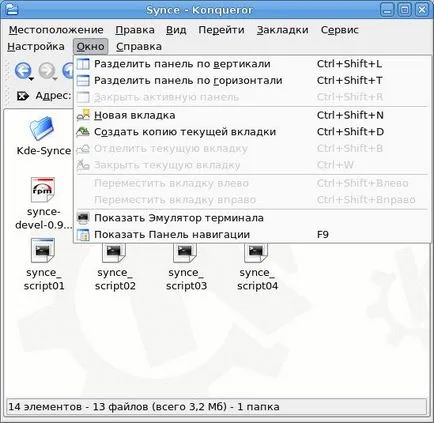Open the Справка menu

(x=139, y=46)
